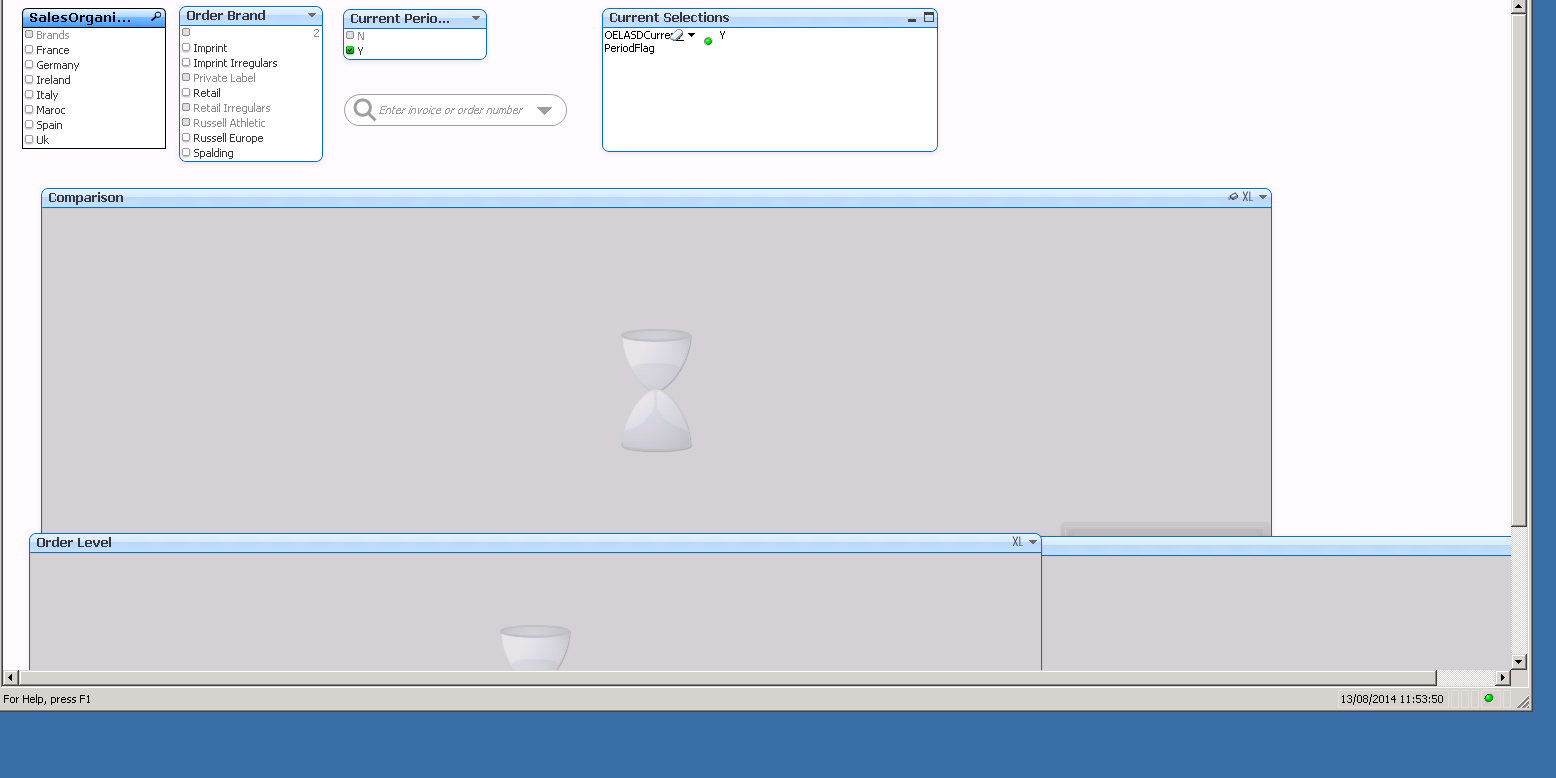Click the count 2 in Order Brand

[316, 33]
